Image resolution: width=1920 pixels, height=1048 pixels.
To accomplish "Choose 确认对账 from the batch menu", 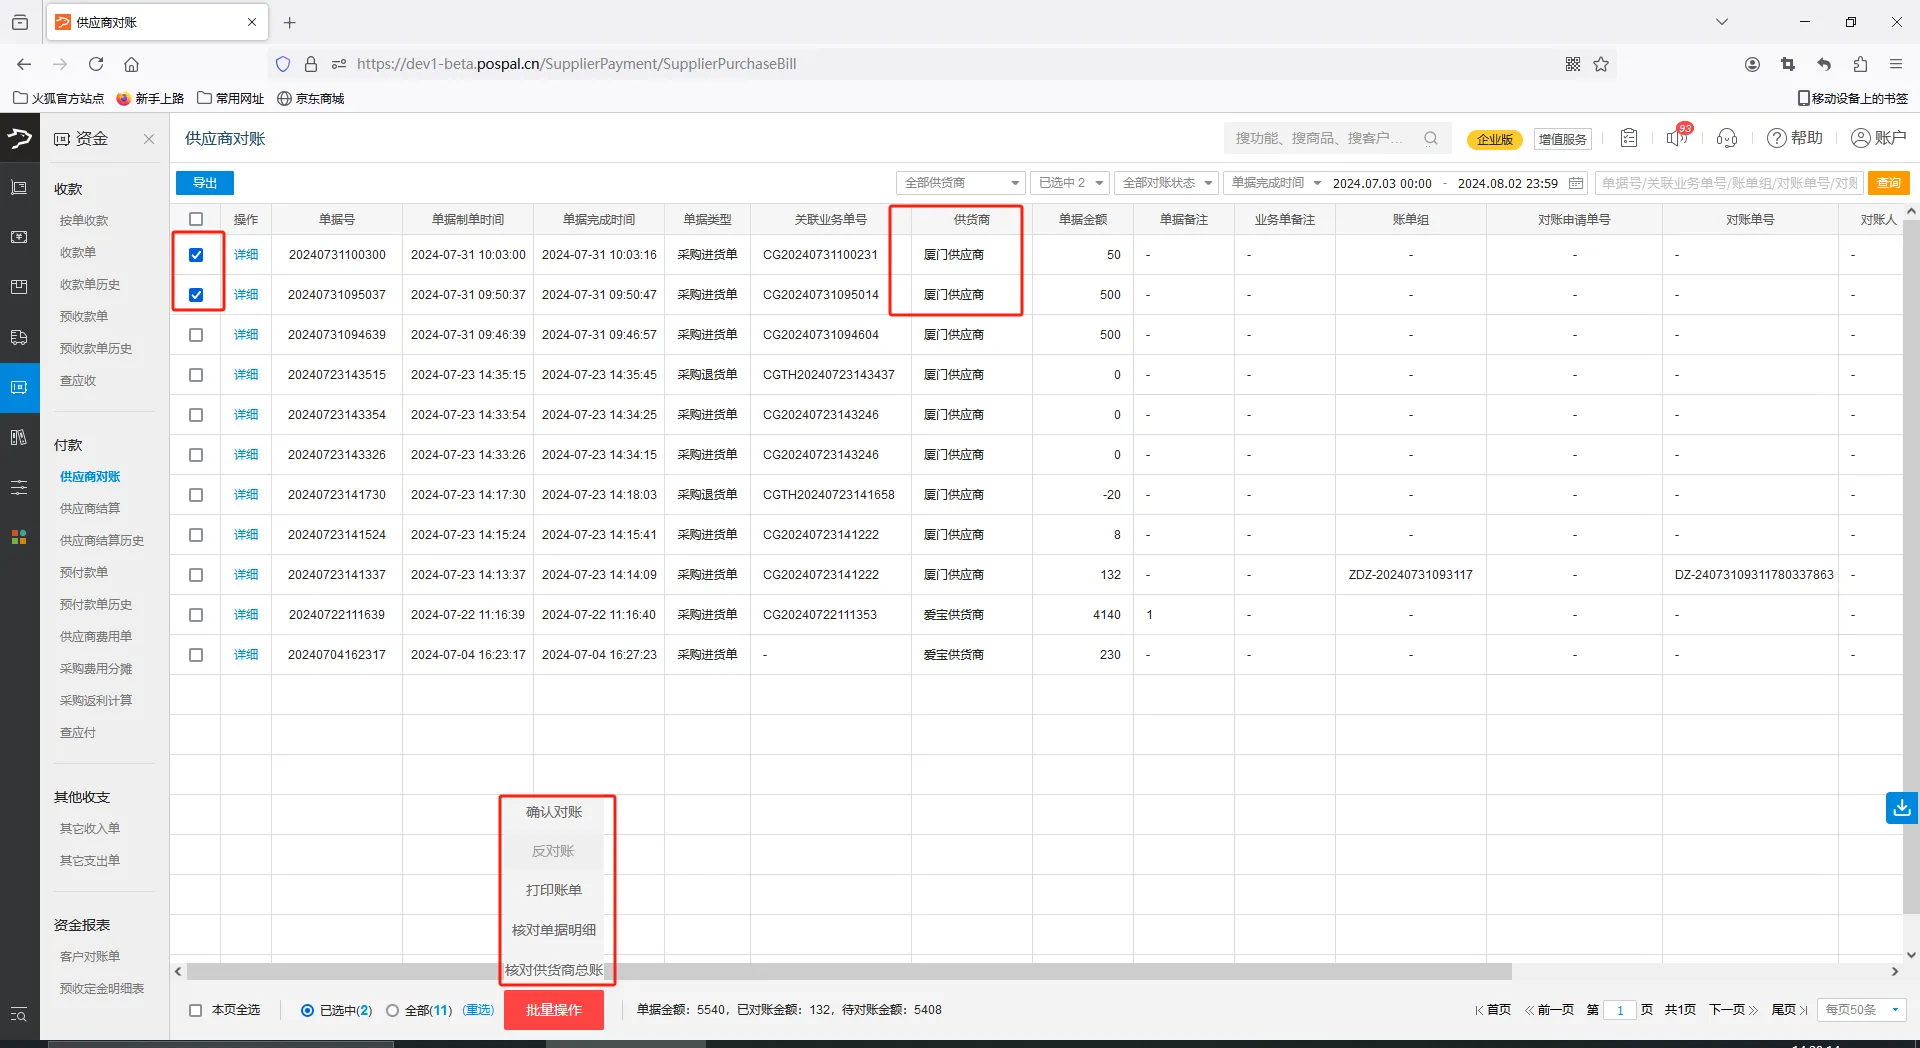I will [x=554, y=812].
